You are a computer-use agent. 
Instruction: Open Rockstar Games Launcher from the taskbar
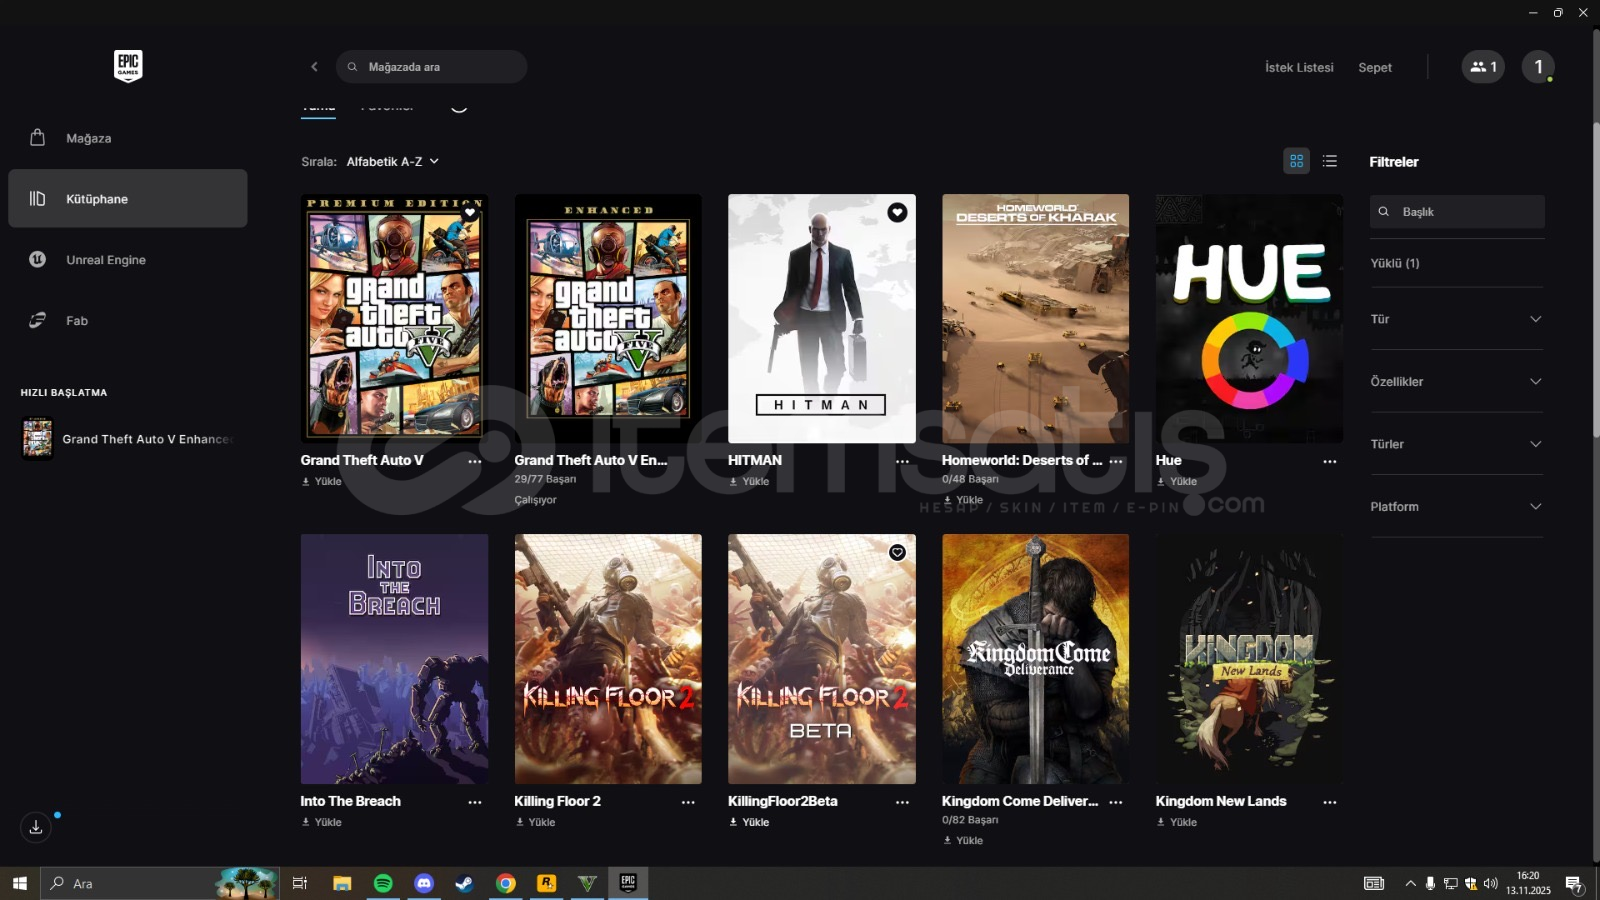click(546, 883)
